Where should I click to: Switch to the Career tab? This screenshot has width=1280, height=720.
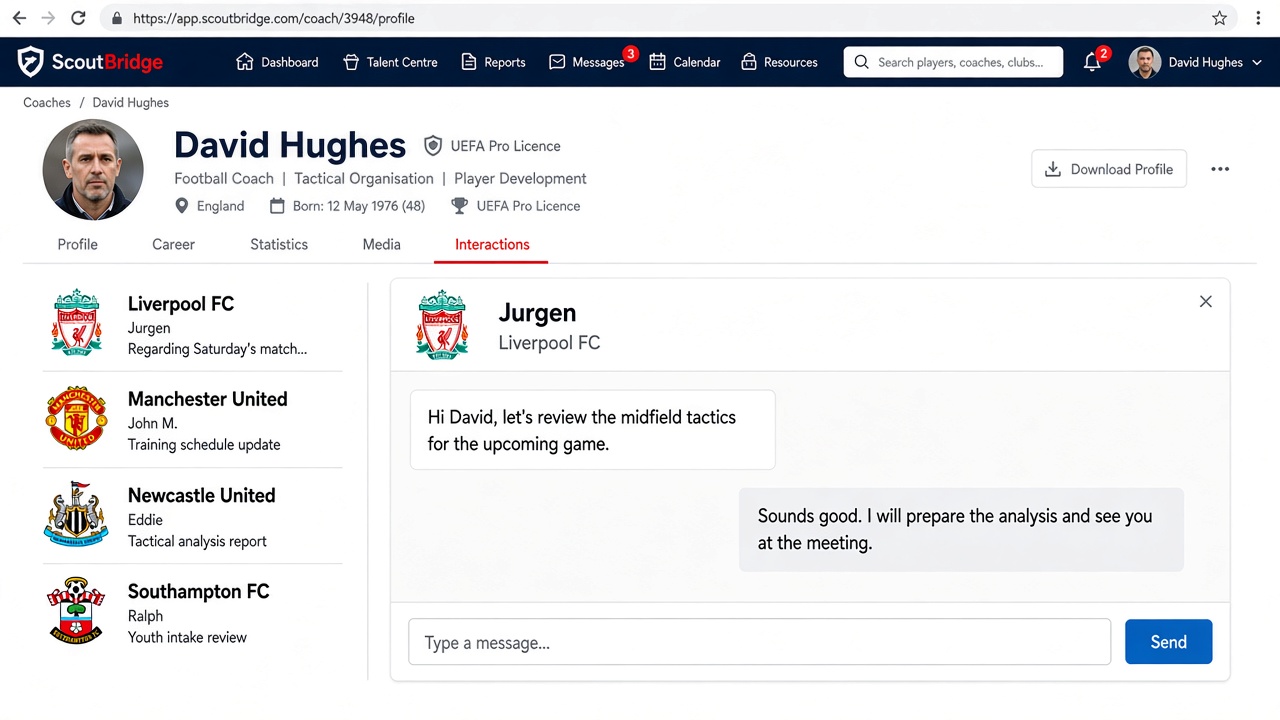point(173,244)
